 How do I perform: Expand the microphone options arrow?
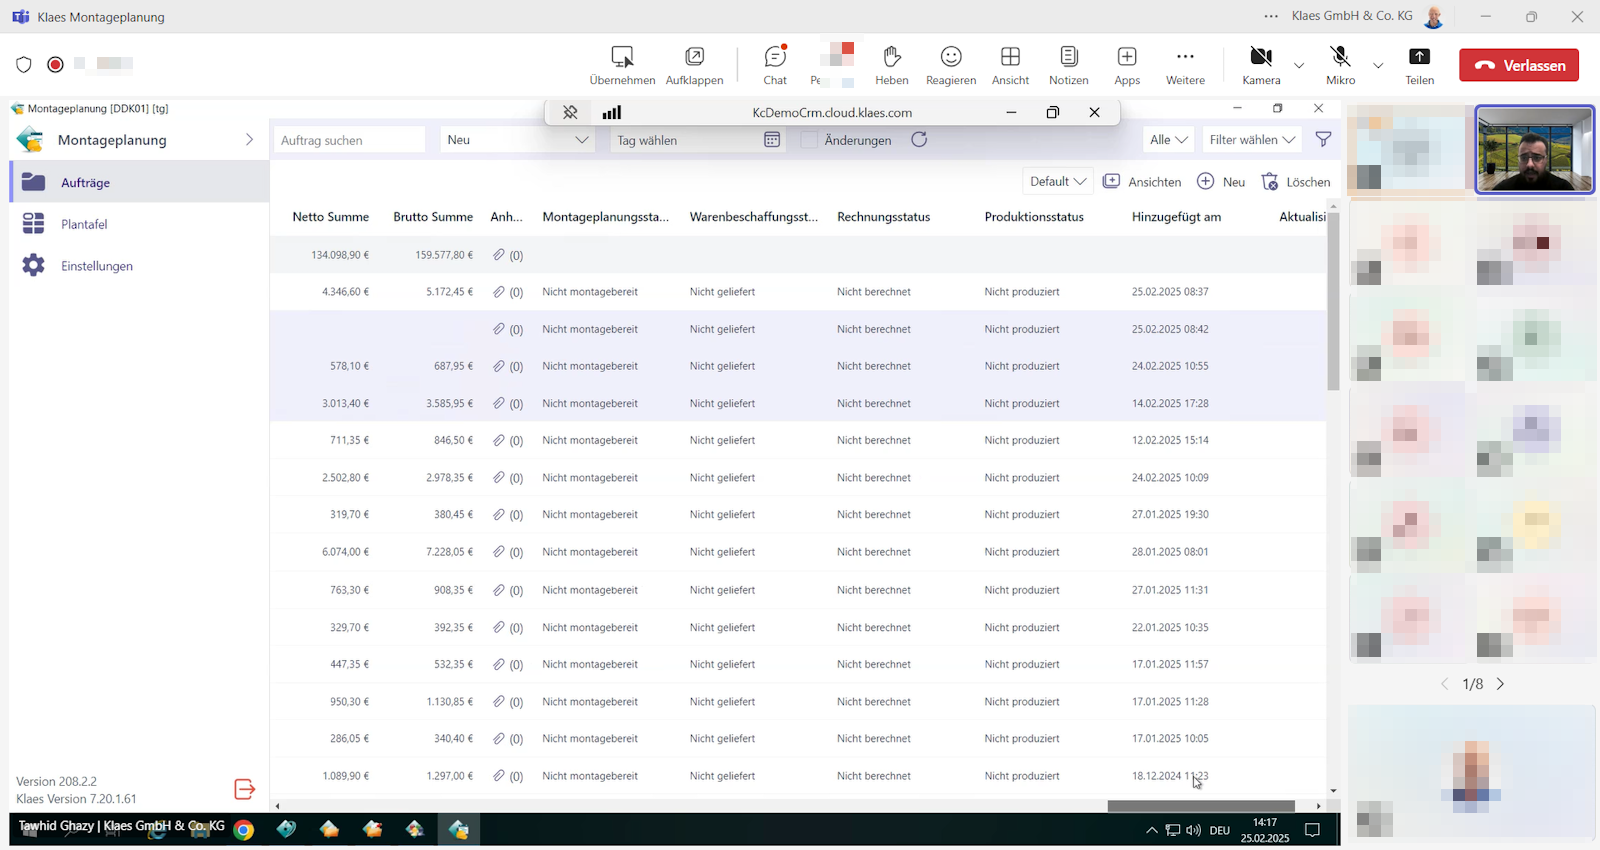[x=1378, y=65]
